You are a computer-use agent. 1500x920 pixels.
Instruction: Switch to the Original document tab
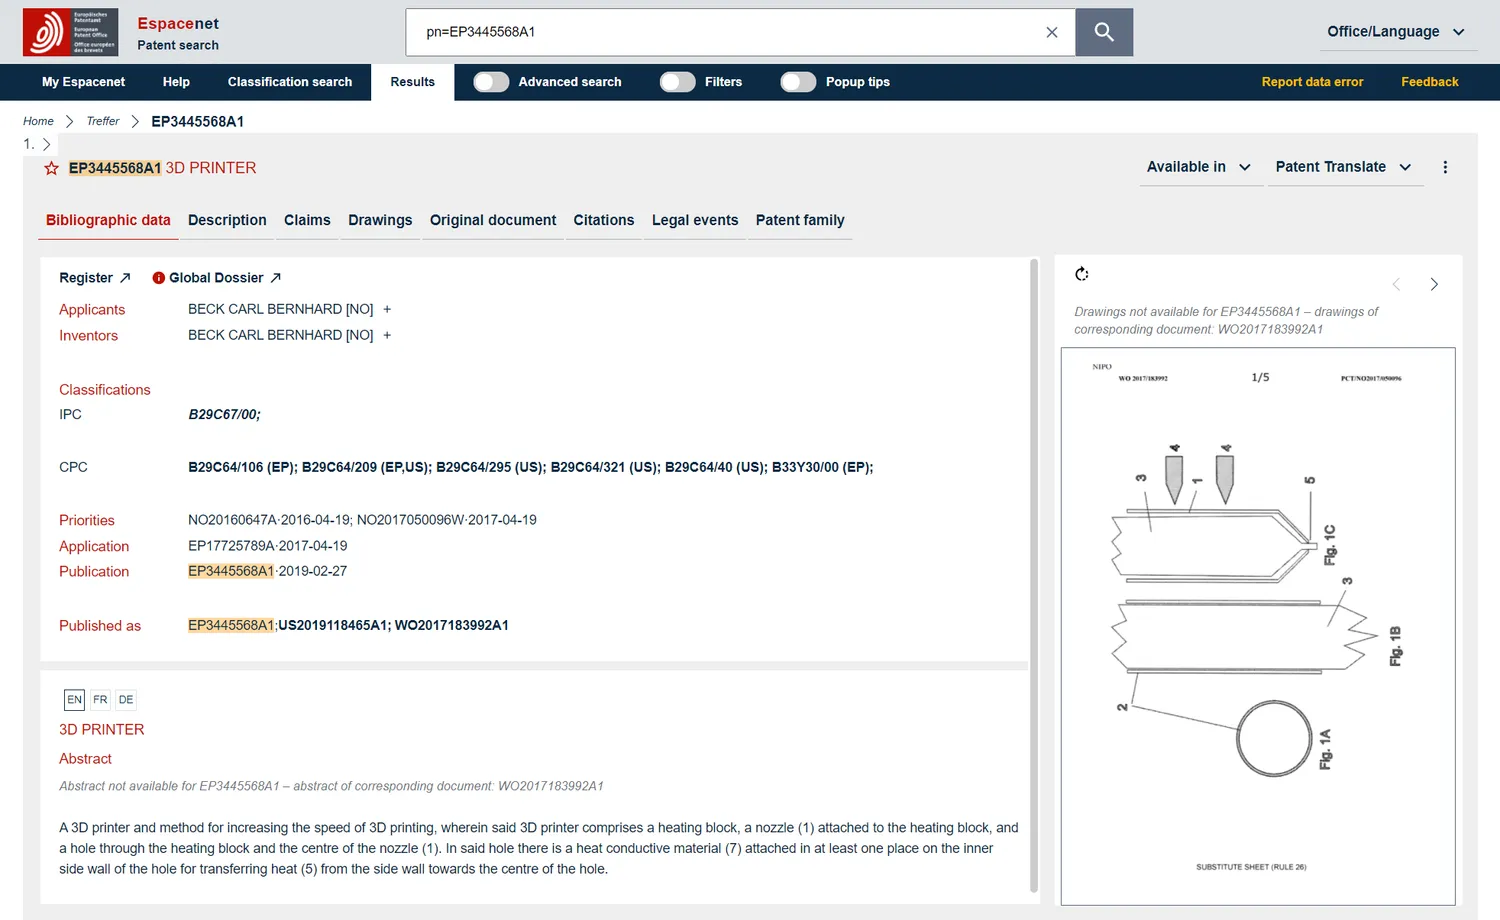pos(493,220)
